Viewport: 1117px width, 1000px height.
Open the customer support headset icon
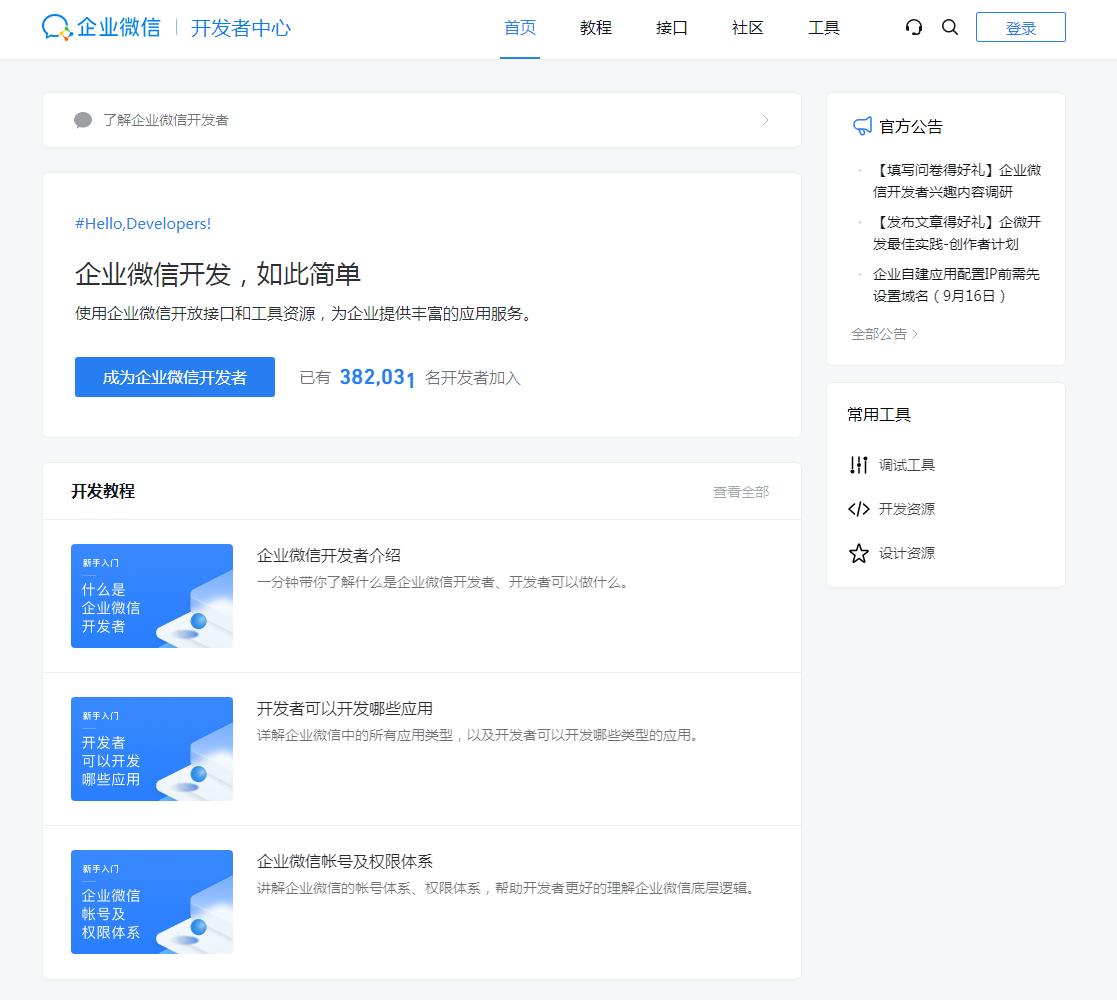(913, 28)
